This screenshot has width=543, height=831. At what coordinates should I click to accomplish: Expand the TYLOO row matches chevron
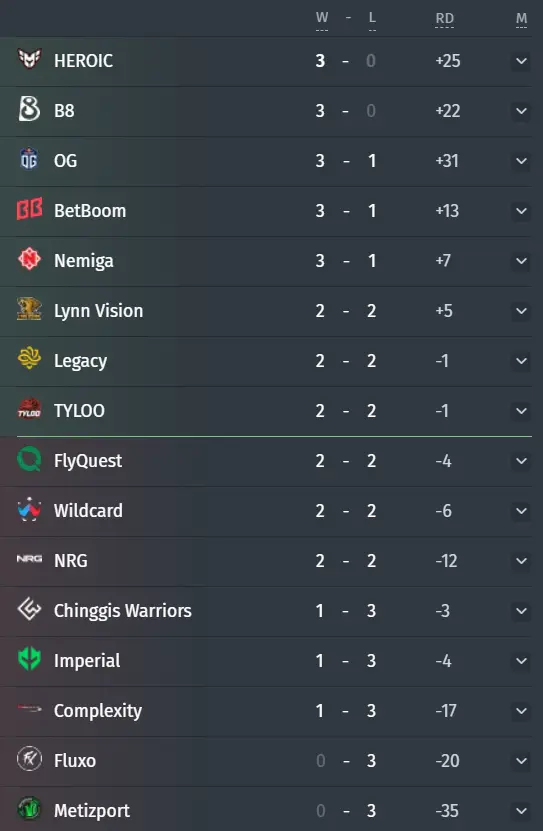pyautogui.click(x=521, y=411)
